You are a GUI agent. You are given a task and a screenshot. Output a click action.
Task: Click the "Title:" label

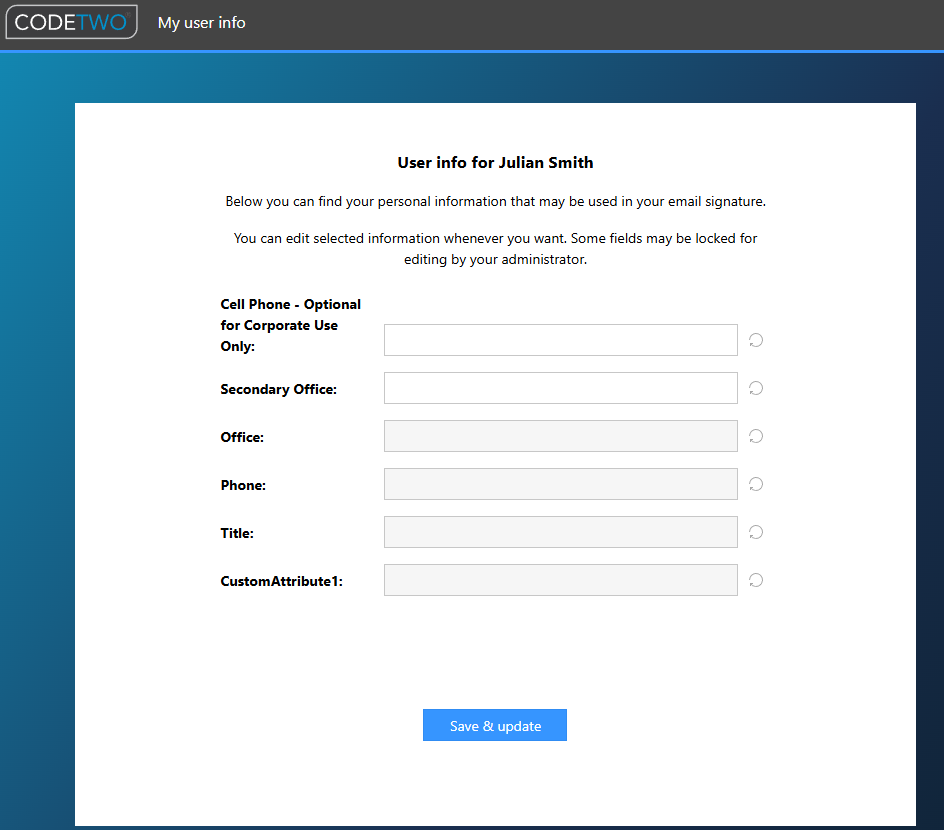coord(237,533)
